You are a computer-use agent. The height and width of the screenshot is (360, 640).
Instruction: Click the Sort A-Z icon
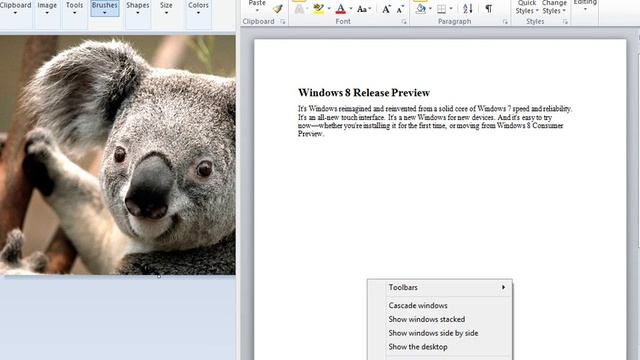tap(468, 9)
